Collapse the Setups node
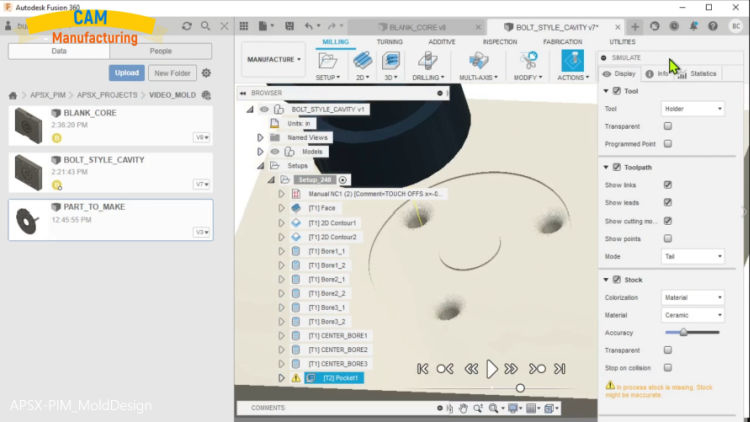Screen dimensions: 750x422 (x=261, y=166)
